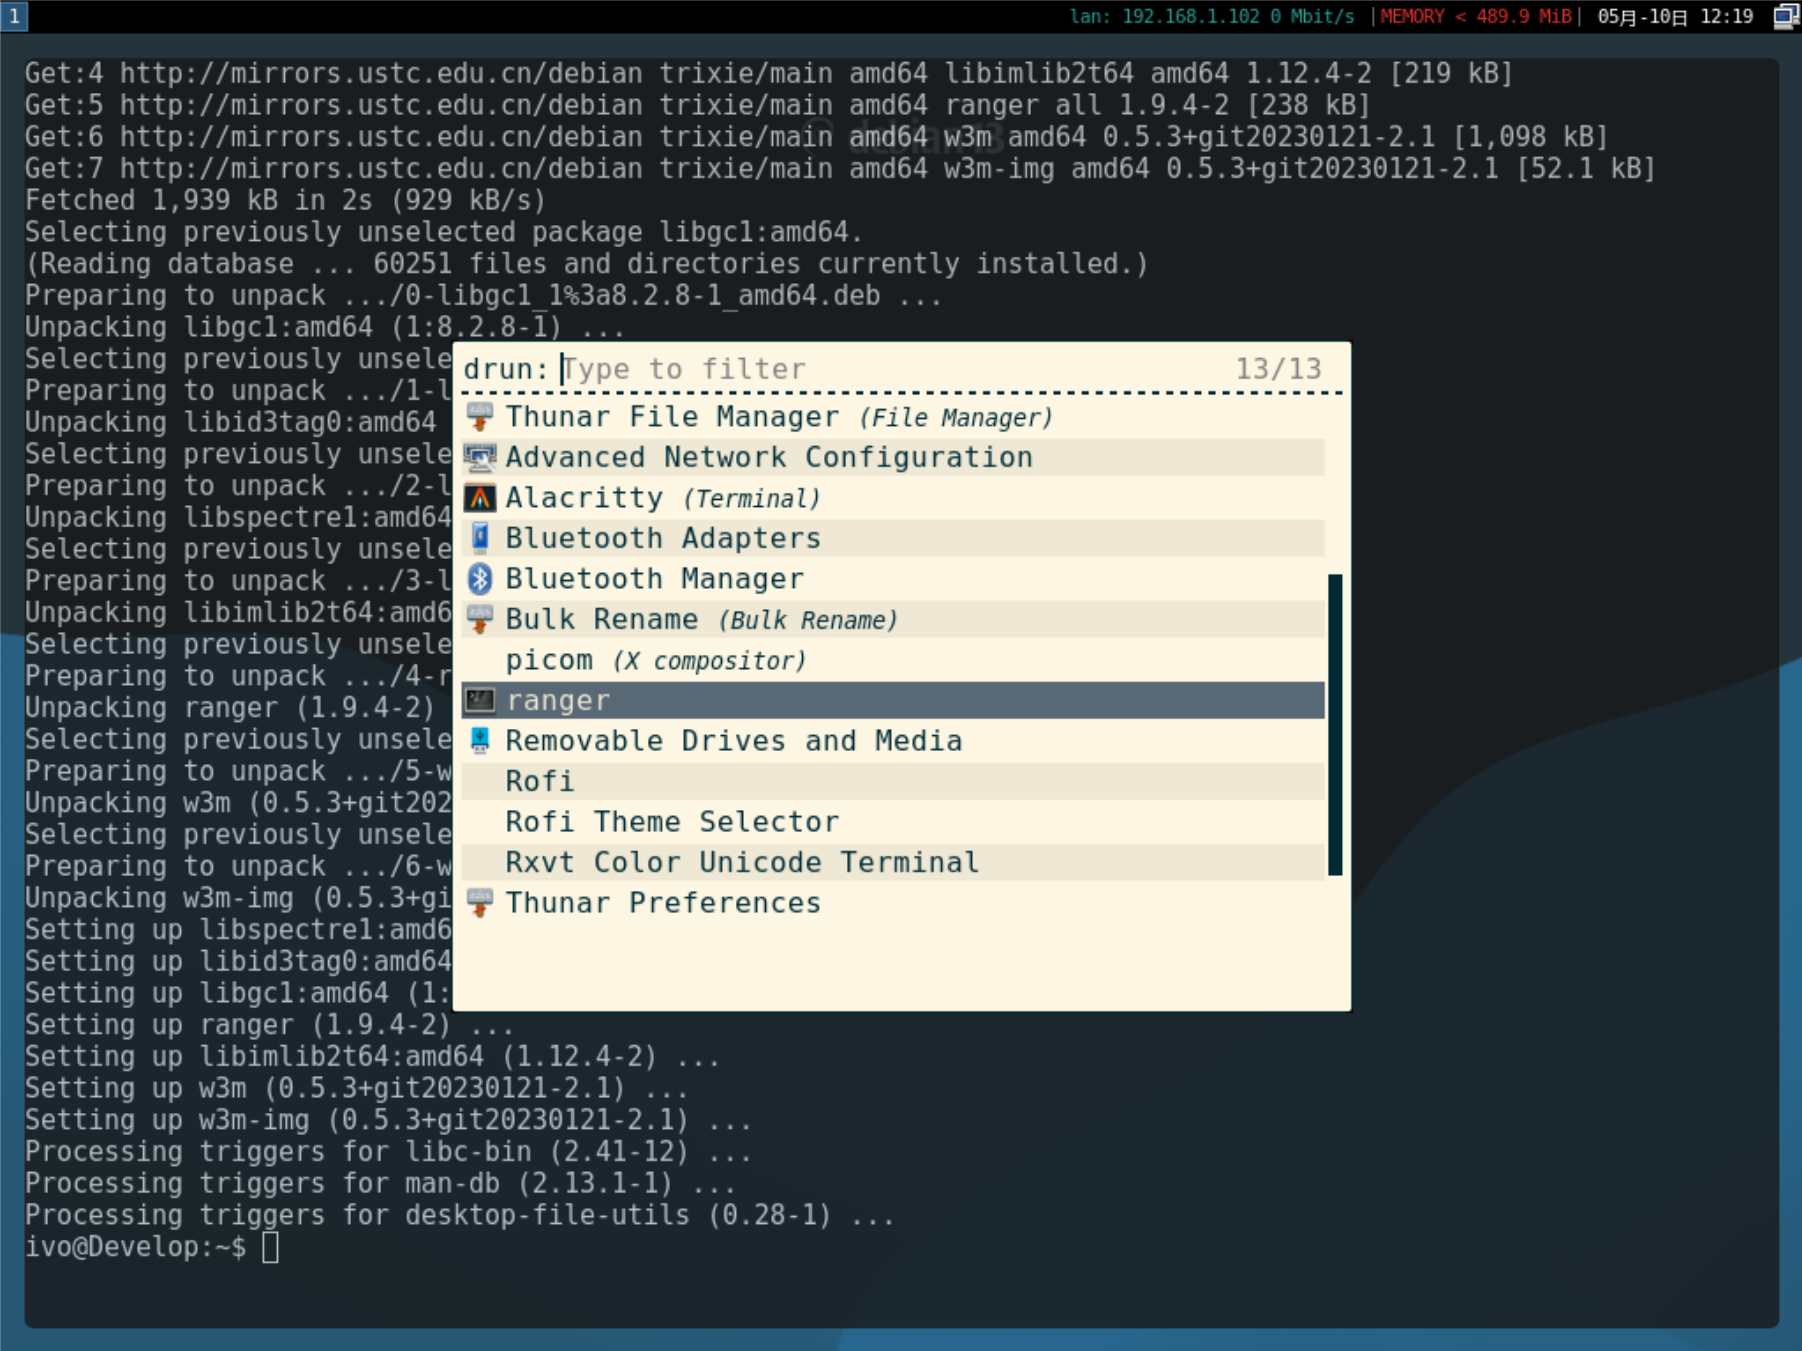Launch Thunar File Manager from the list

click(x=893, y=417)
